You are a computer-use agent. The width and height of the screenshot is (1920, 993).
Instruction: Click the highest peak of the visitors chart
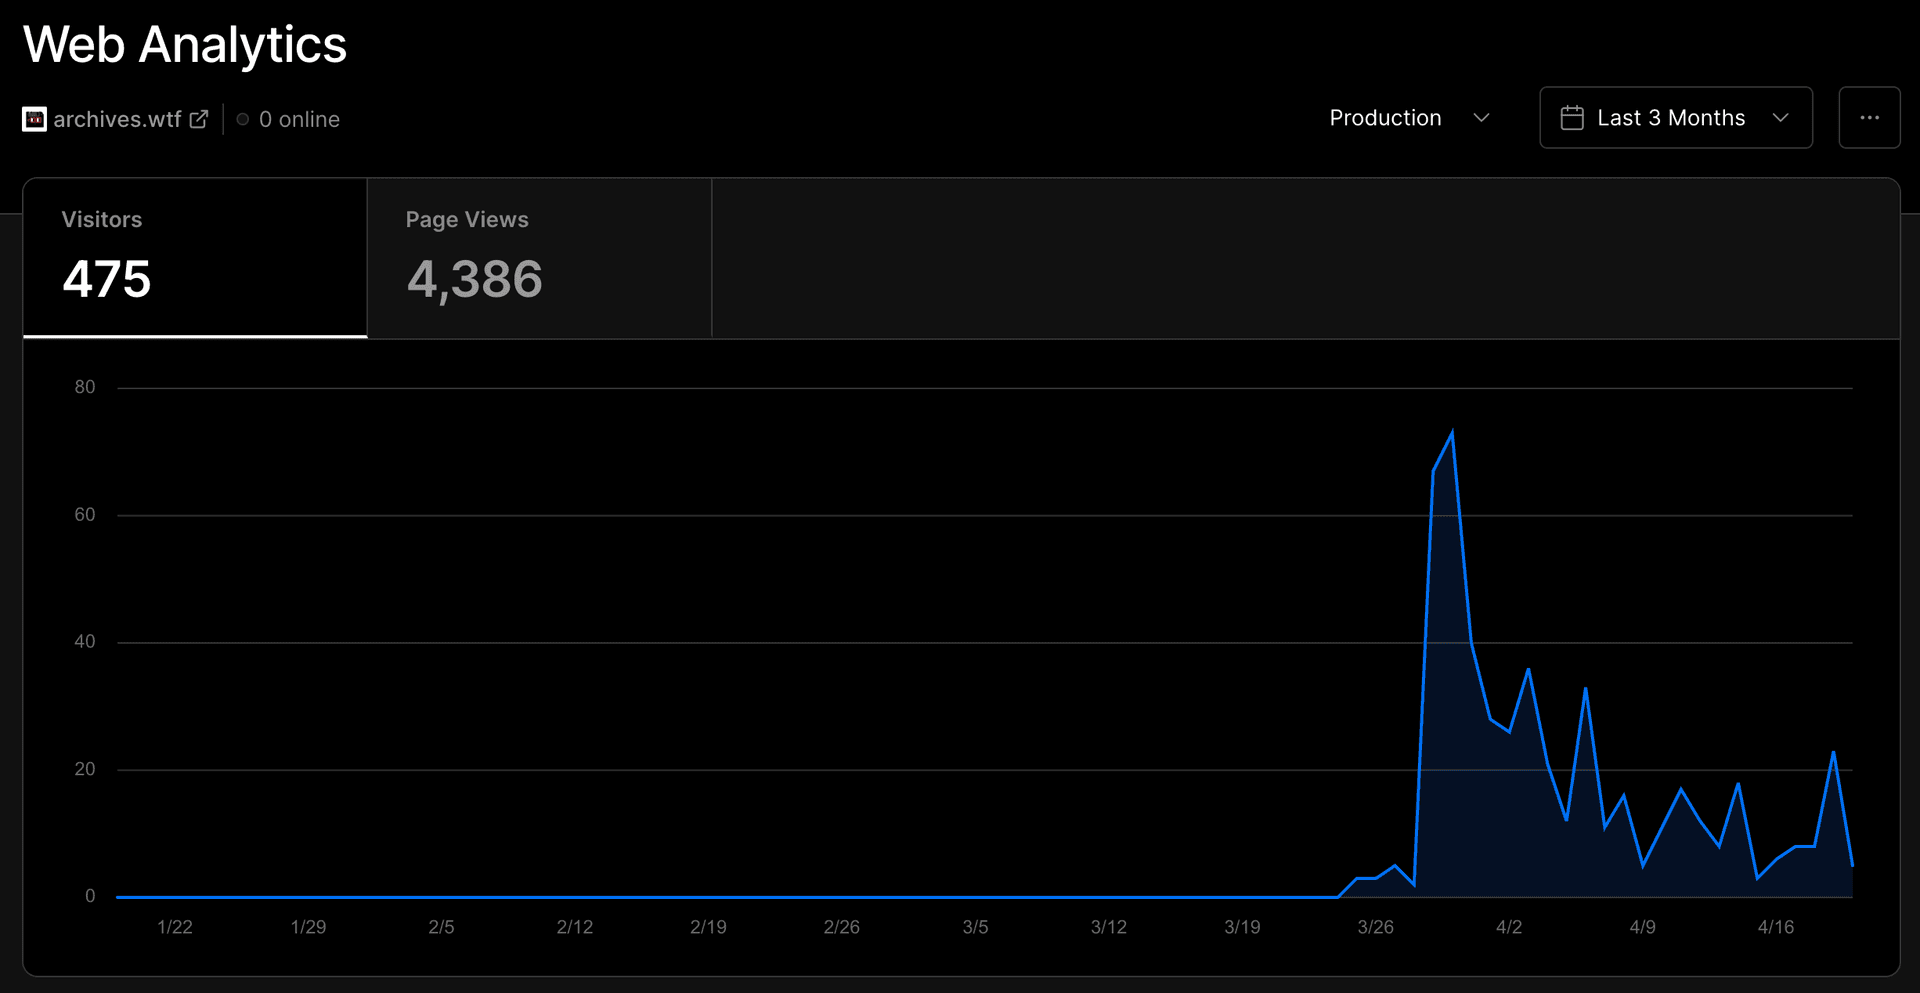1452,433
